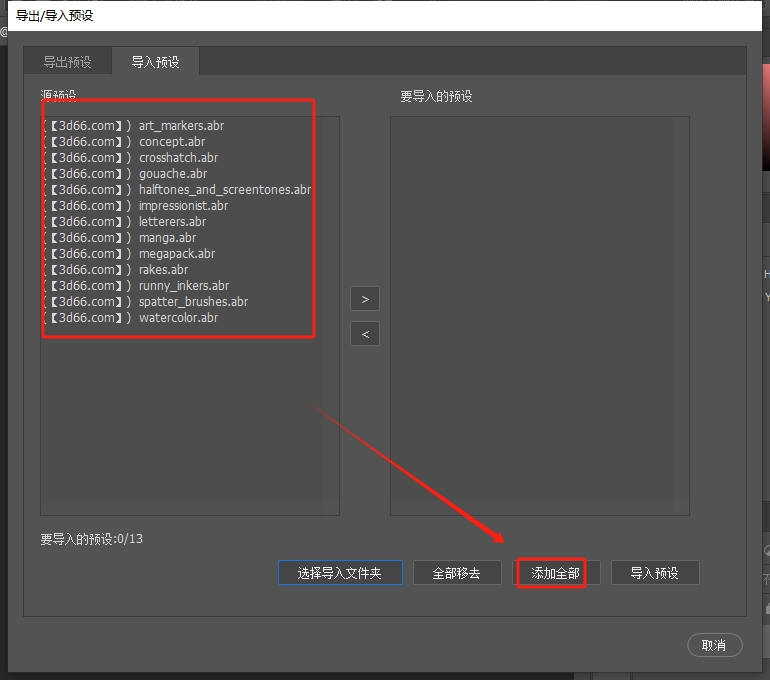Click the 添加全部 button
The image size is (770, 680).
(x=555, y=573)
